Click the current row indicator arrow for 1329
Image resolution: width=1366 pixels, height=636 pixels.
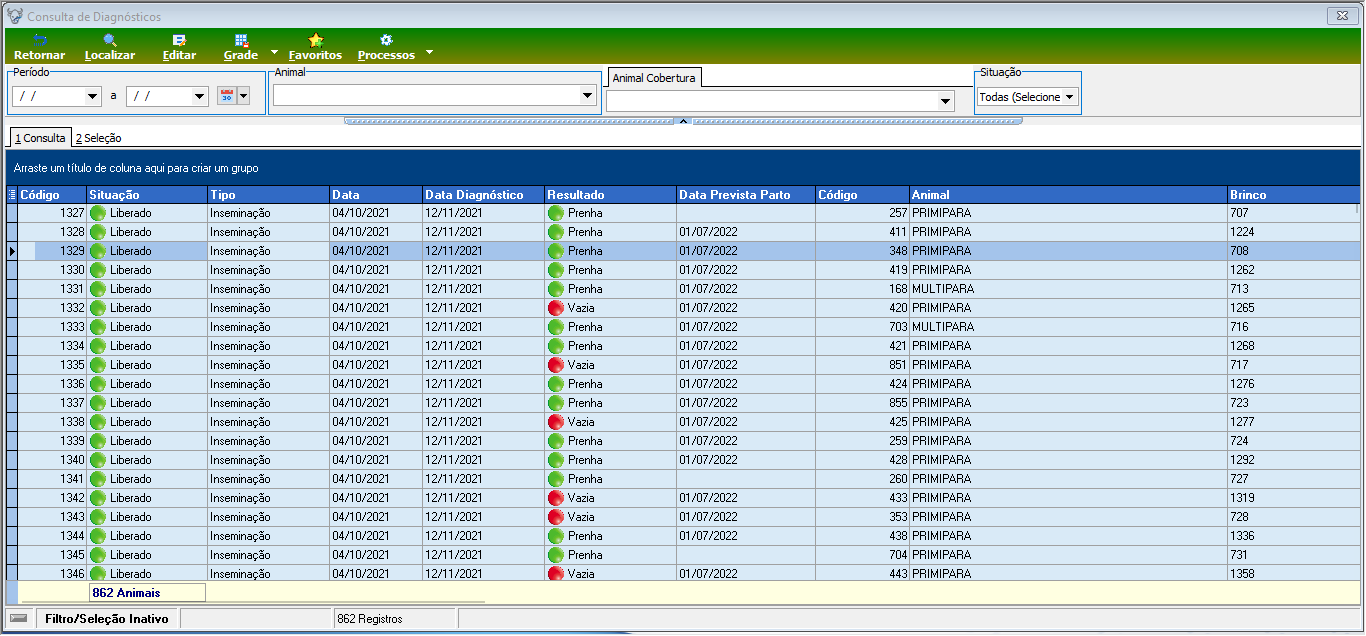(12, 251)
